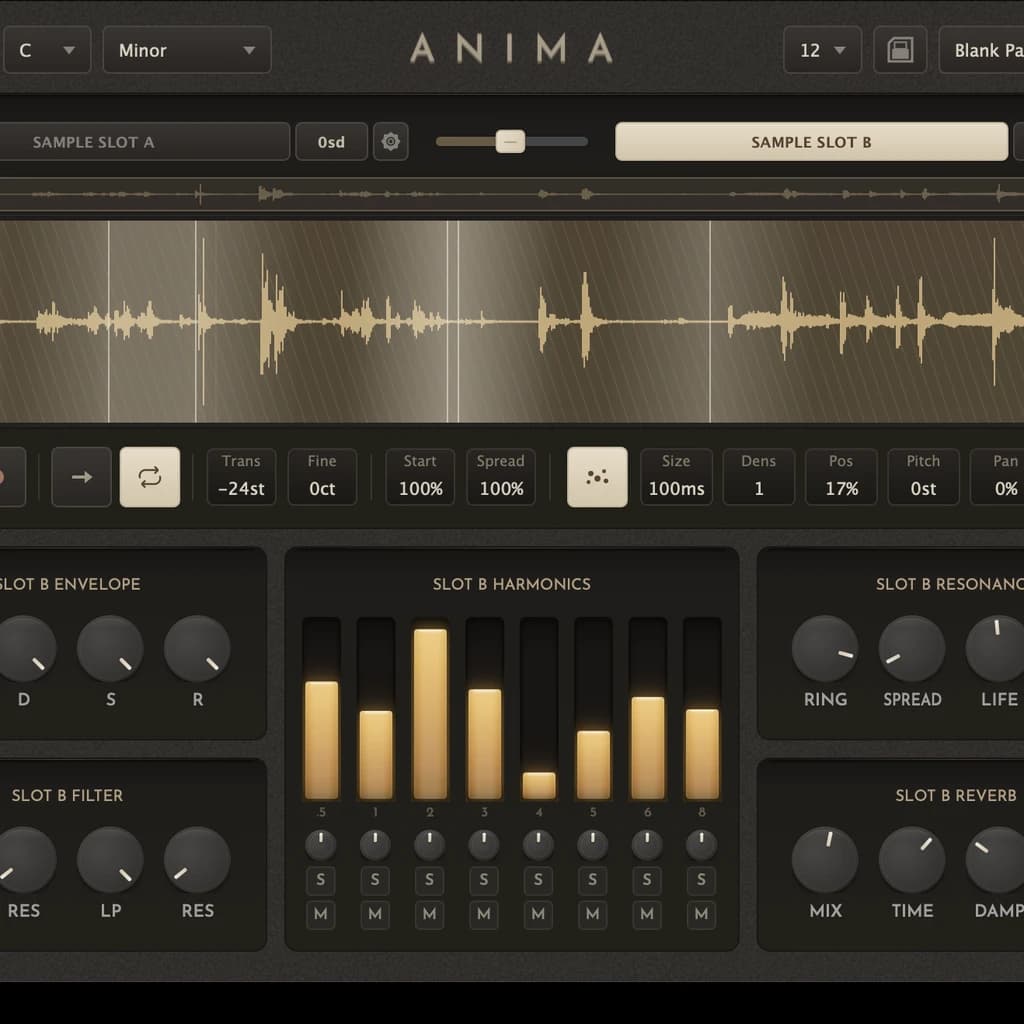Screen dimensions: 1024x1024
Task: Click the Fine 0ct value
Action: click(322, 477)
